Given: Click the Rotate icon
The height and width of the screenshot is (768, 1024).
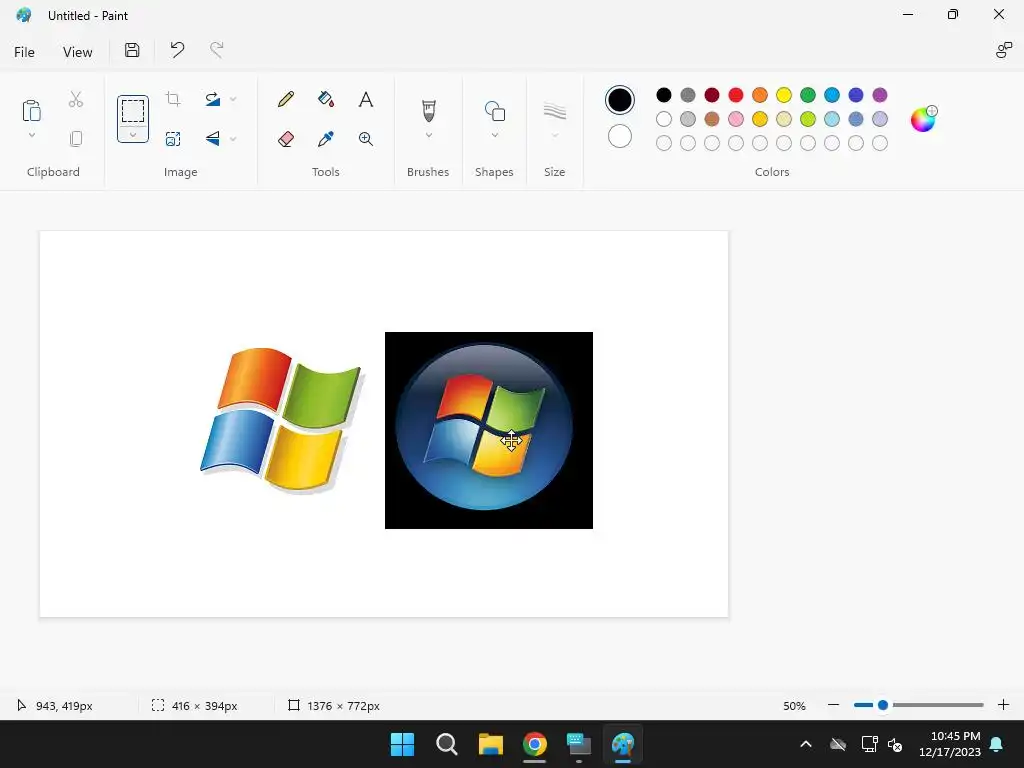Looking at the screenshot, I should 213,99.
